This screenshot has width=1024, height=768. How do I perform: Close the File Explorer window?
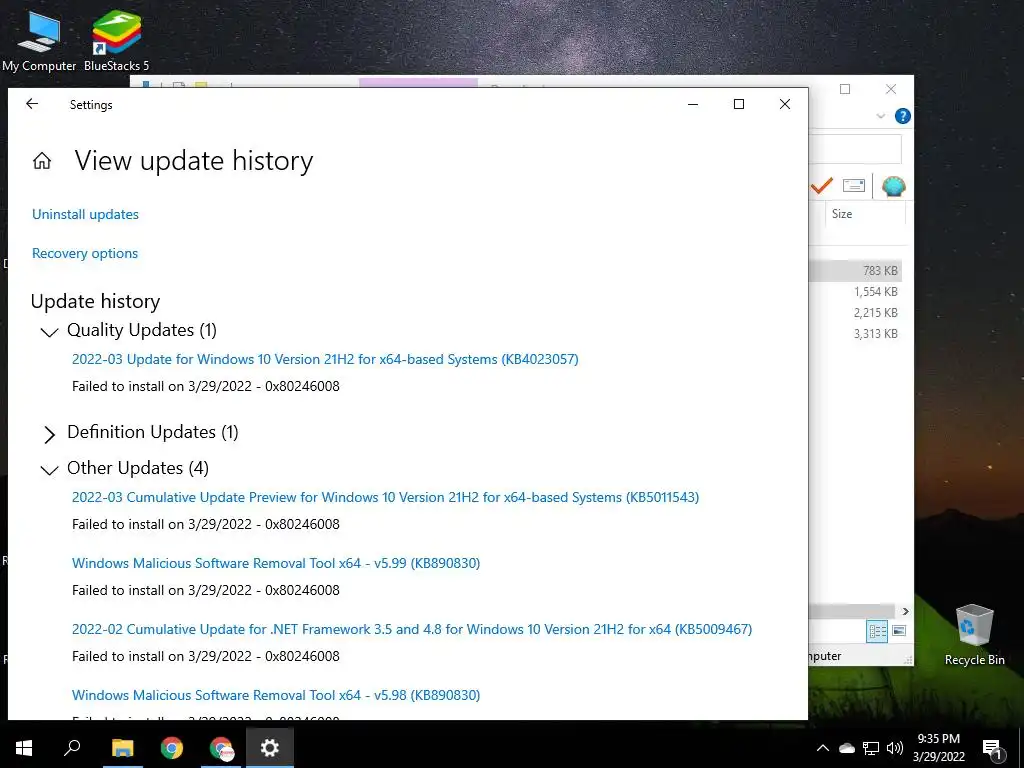[x=891, y=89]
